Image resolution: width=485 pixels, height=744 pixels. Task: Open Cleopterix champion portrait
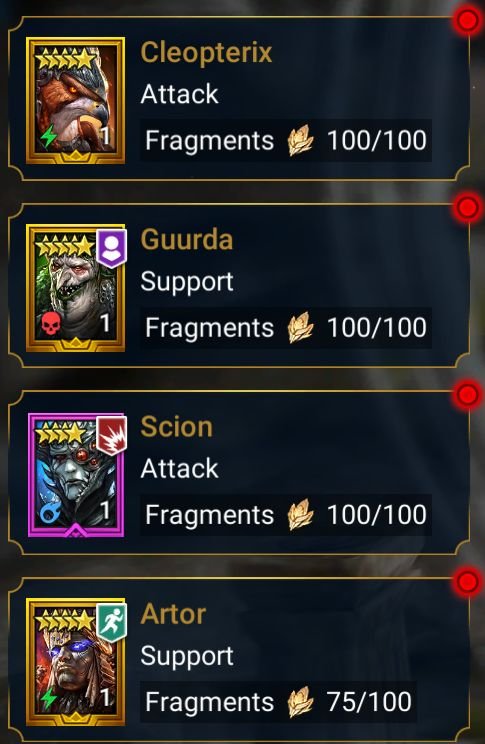coord(75,101)
